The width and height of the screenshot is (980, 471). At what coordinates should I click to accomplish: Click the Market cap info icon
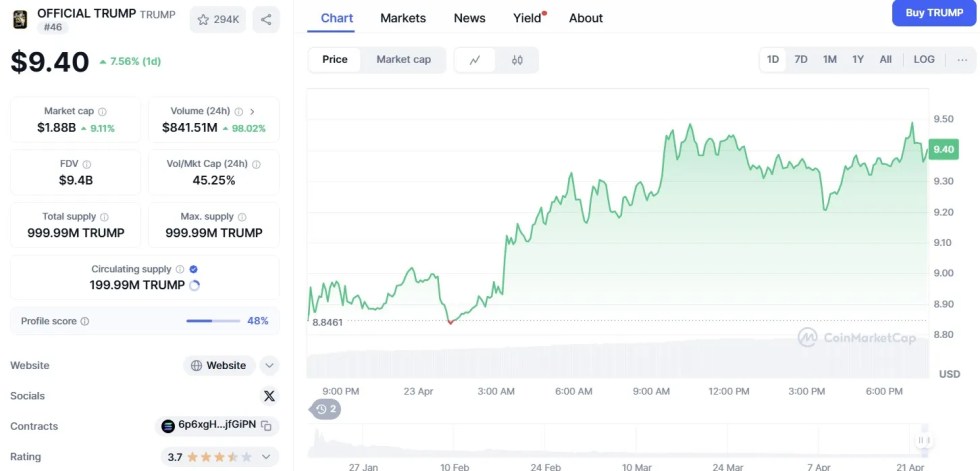point(102,112)
